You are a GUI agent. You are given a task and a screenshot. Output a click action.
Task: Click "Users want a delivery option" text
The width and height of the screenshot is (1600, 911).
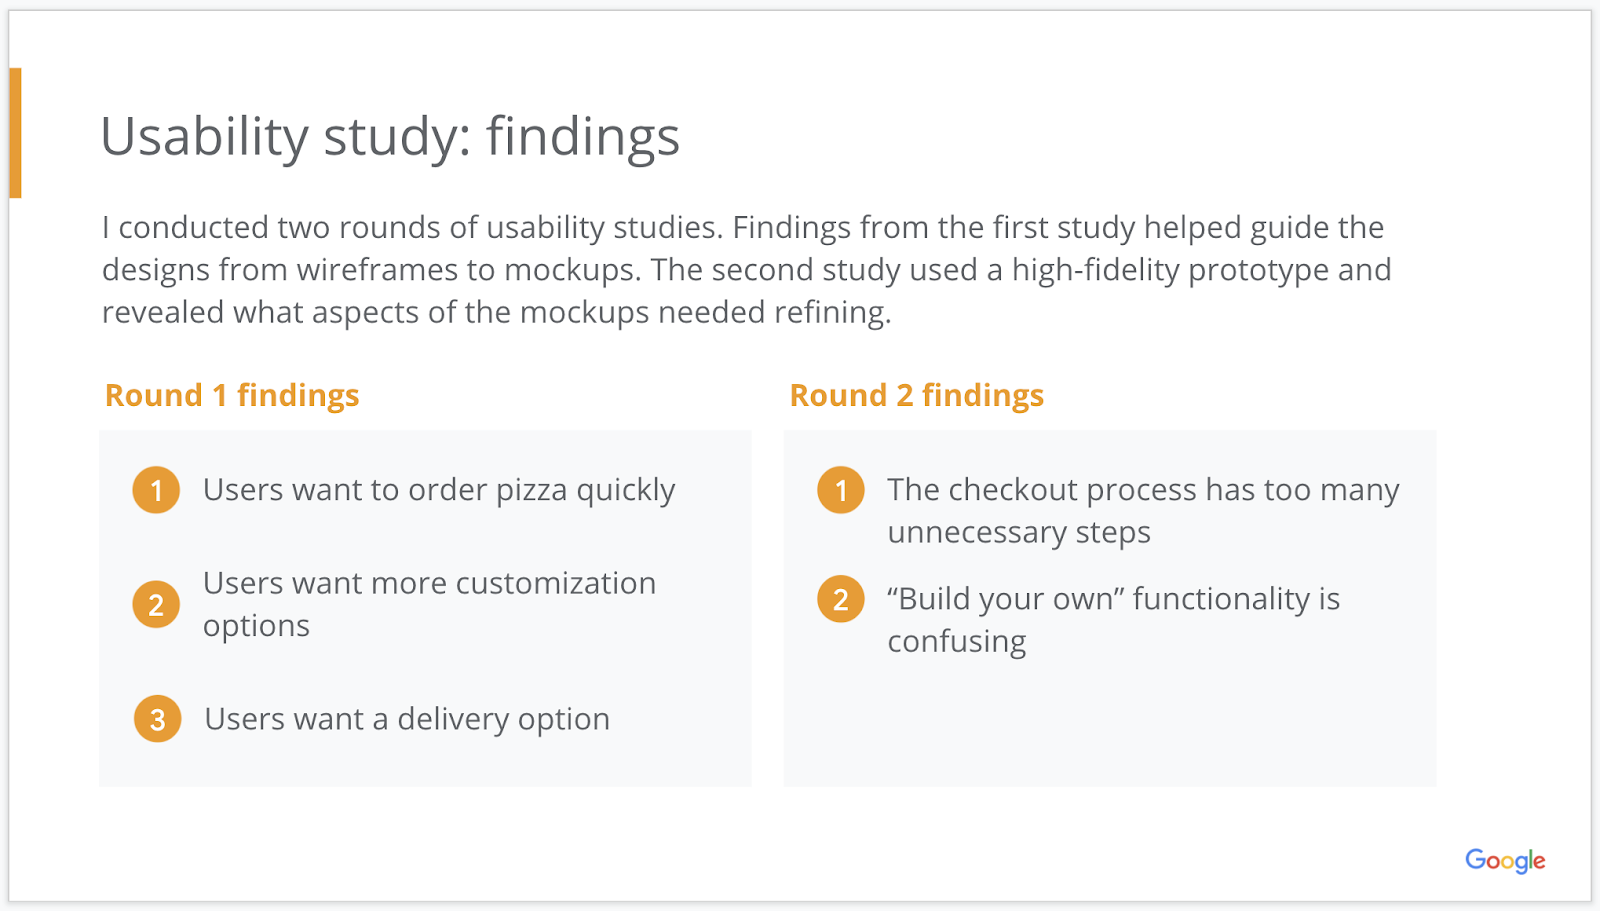407,719
